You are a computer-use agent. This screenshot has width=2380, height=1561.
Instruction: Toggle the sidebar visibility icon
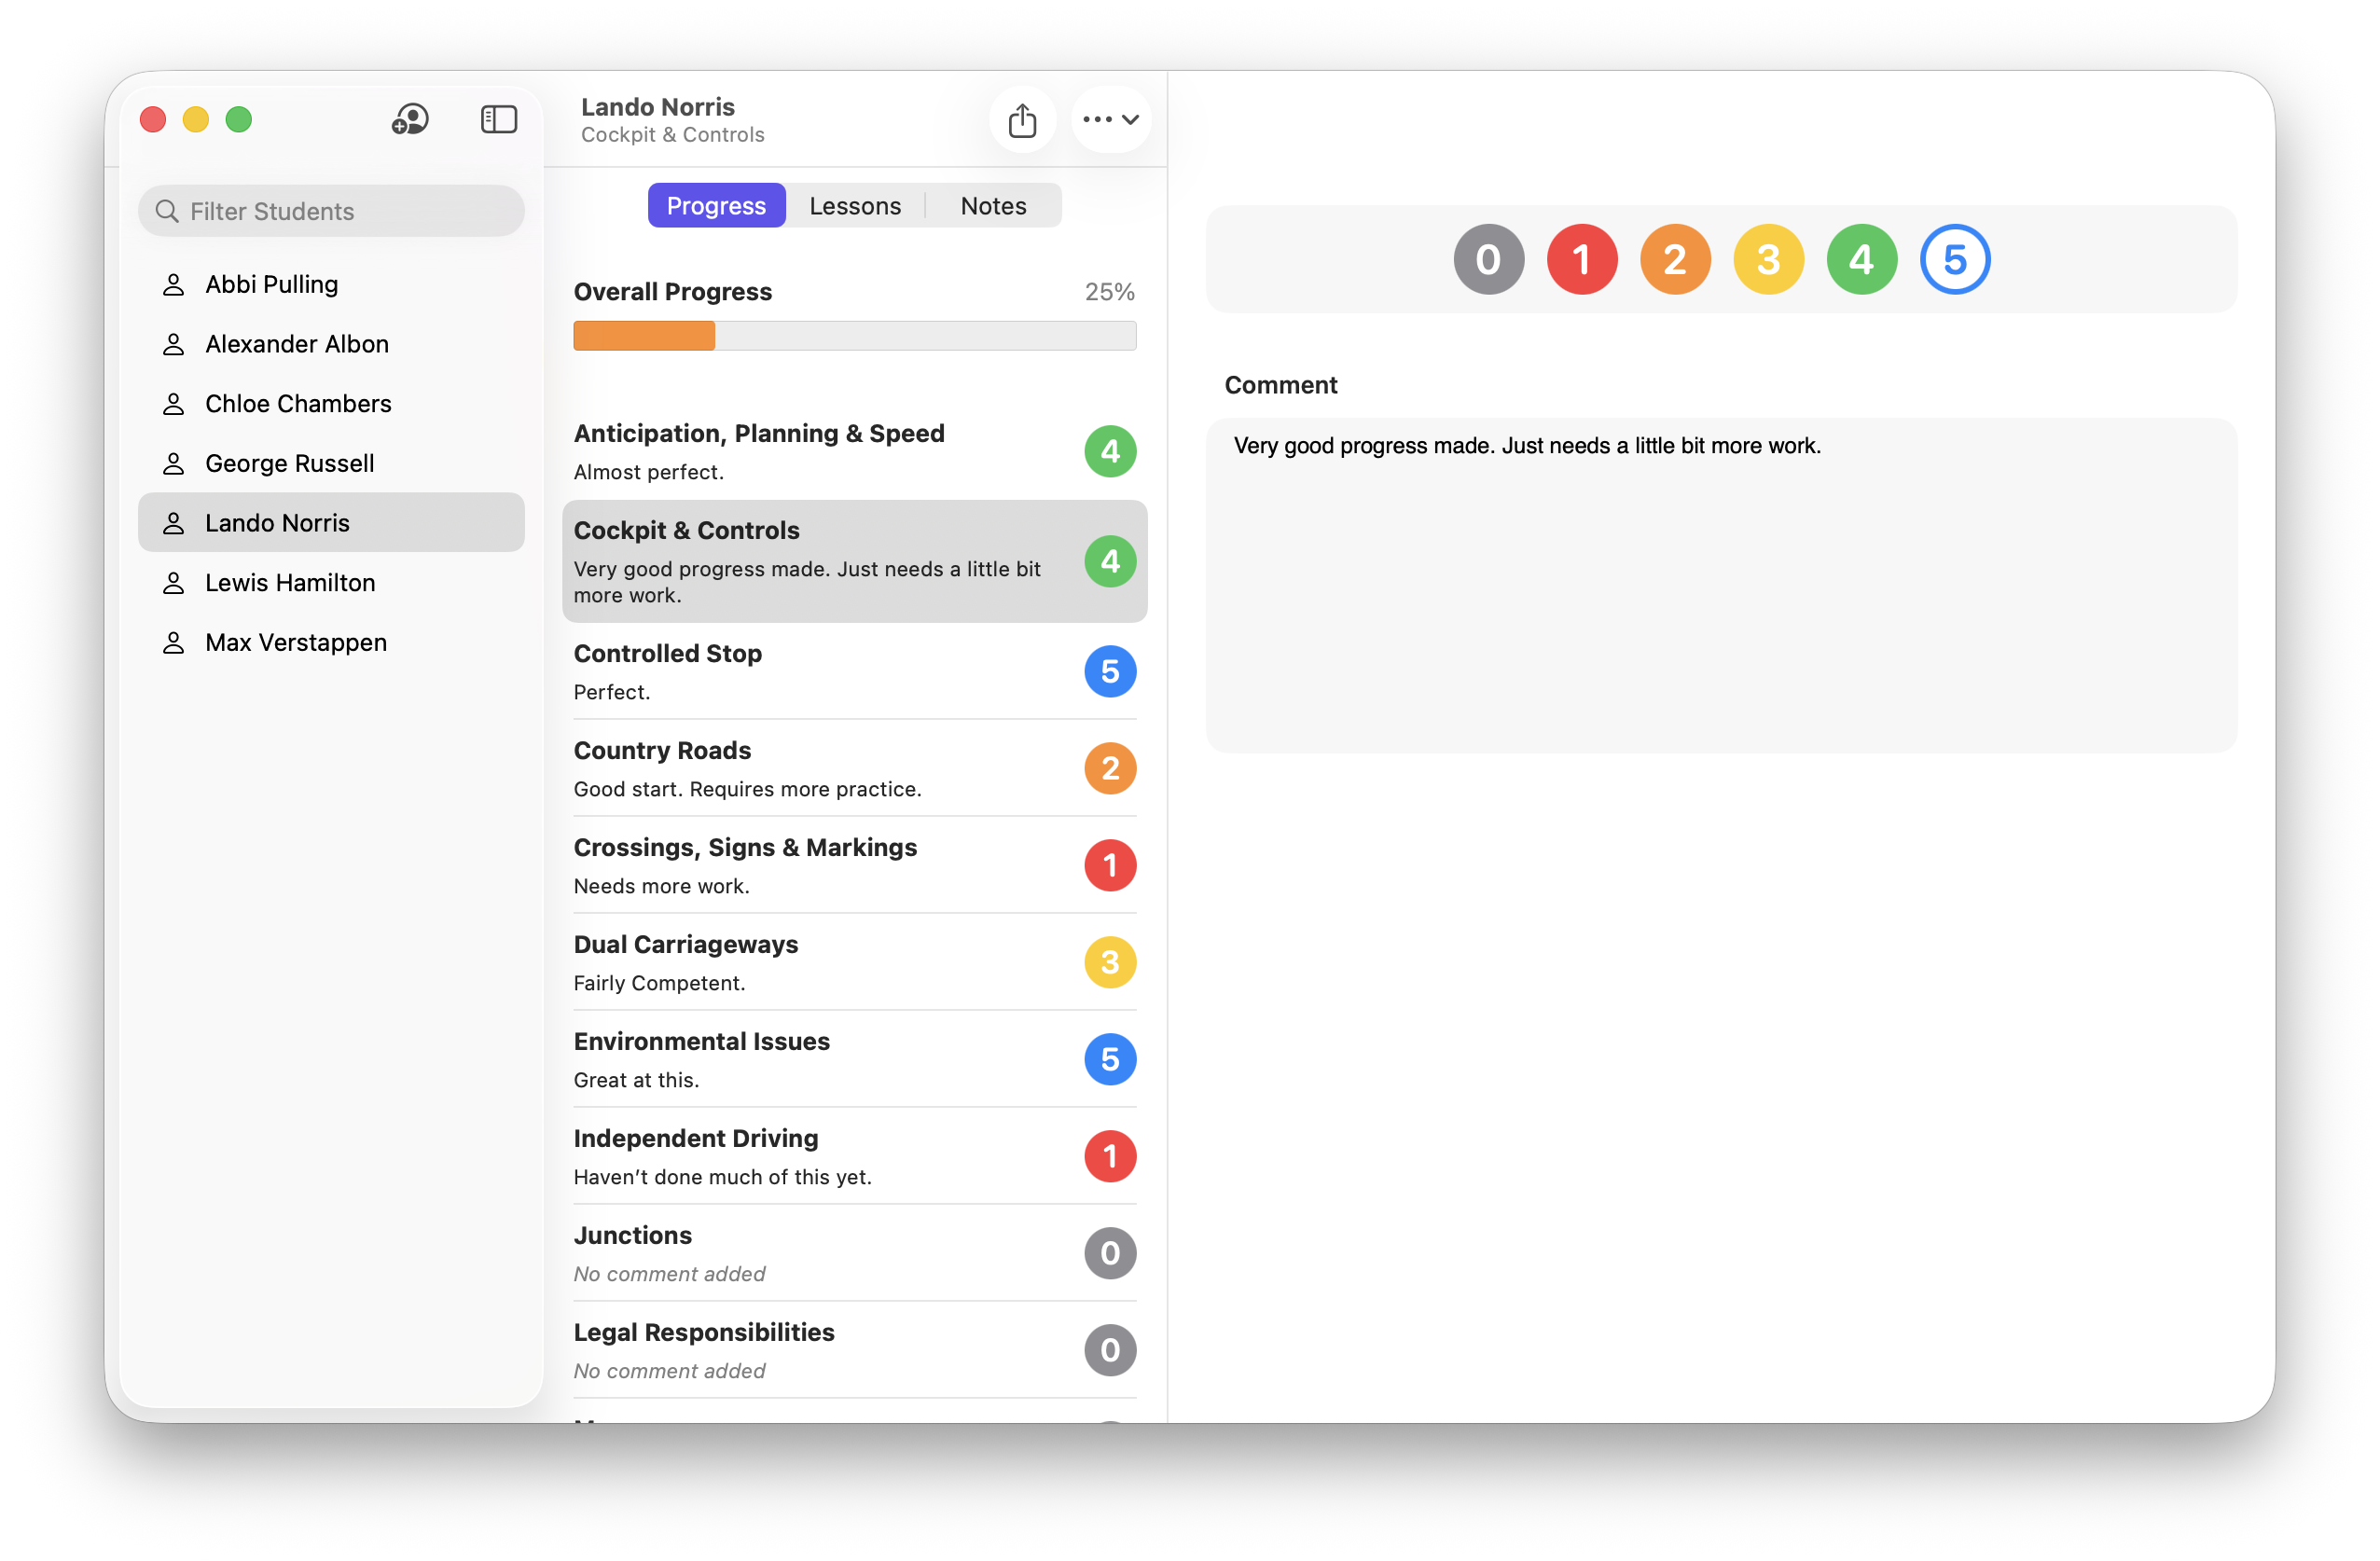pos(498,120)
